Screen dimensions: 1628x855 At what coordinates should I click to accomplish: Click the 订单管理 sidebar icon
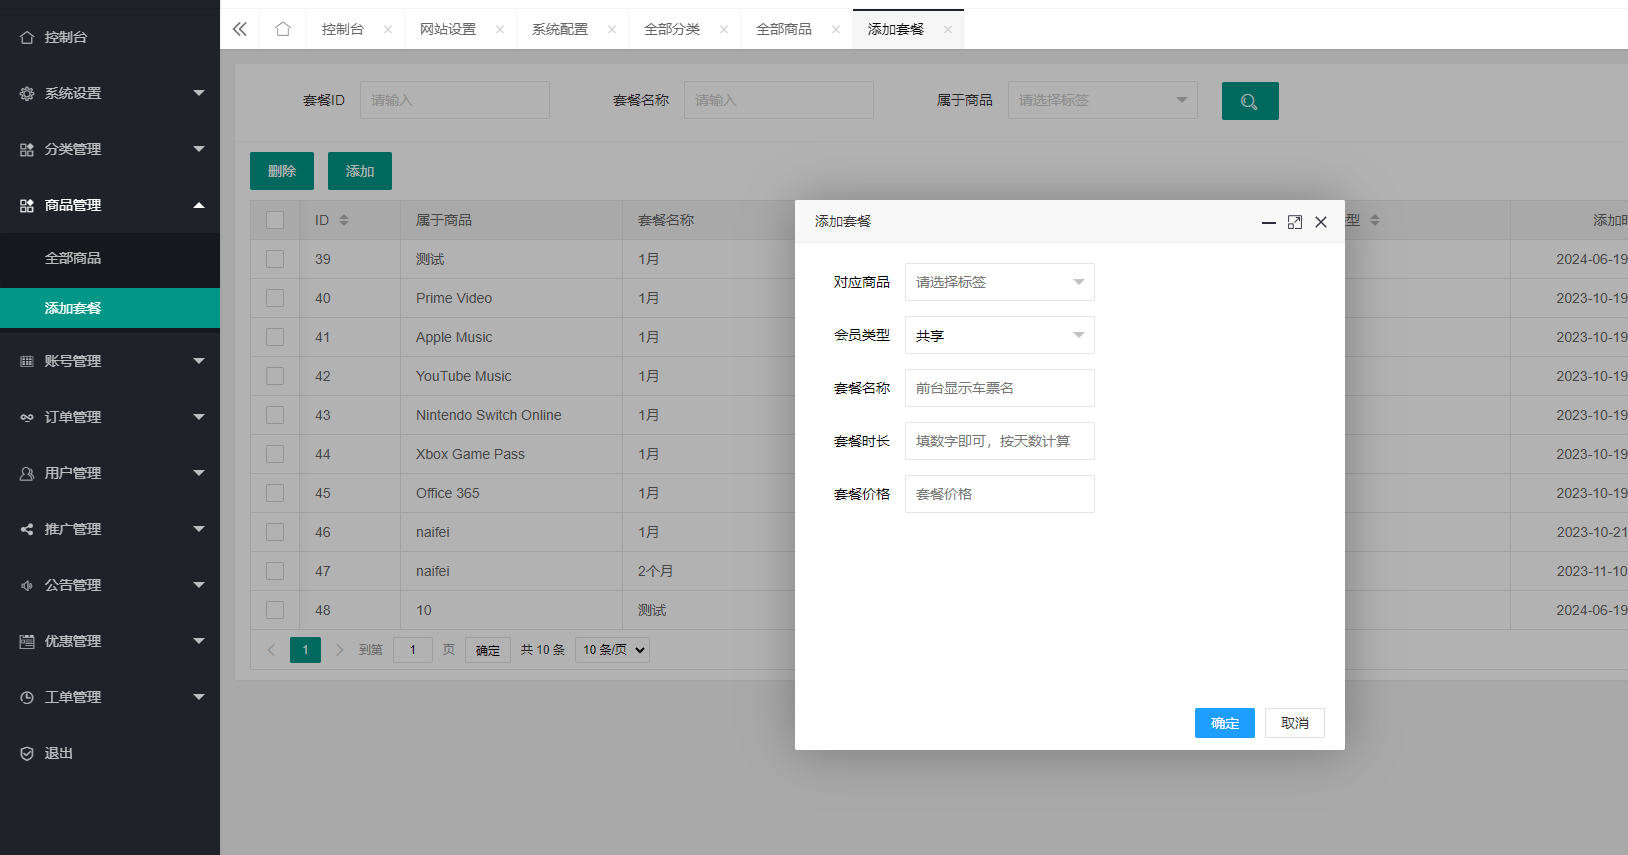tap(27, 417)
